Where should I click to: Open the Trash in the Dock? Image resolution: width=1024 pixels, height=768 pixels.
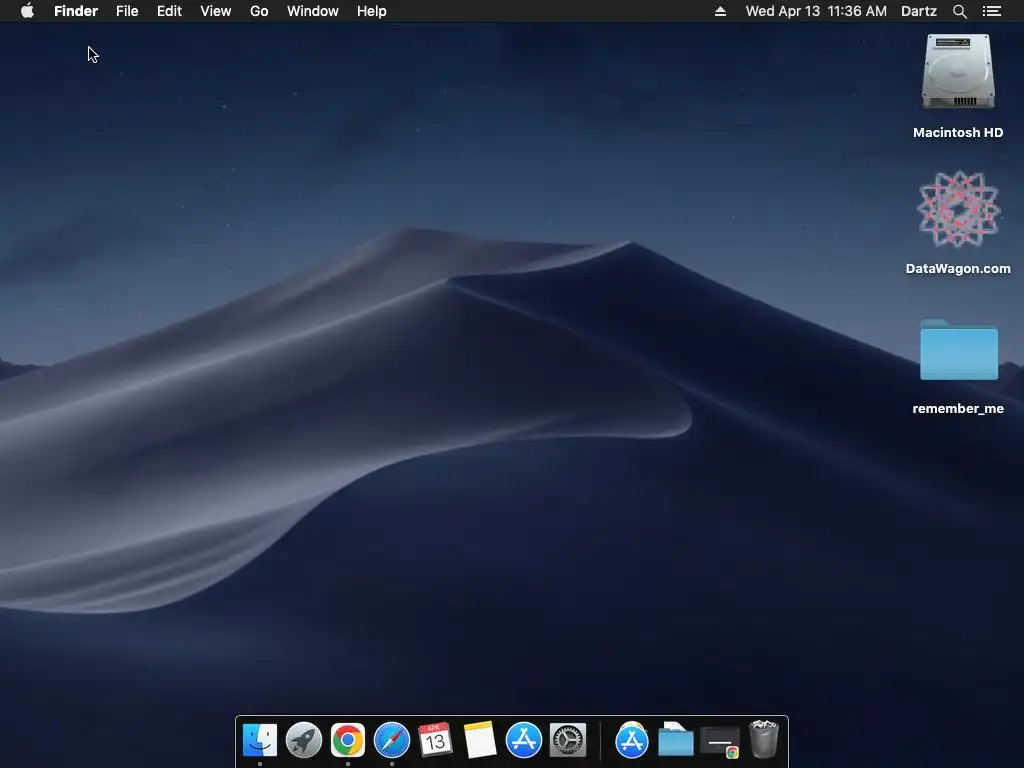click(x=763, y=739)
